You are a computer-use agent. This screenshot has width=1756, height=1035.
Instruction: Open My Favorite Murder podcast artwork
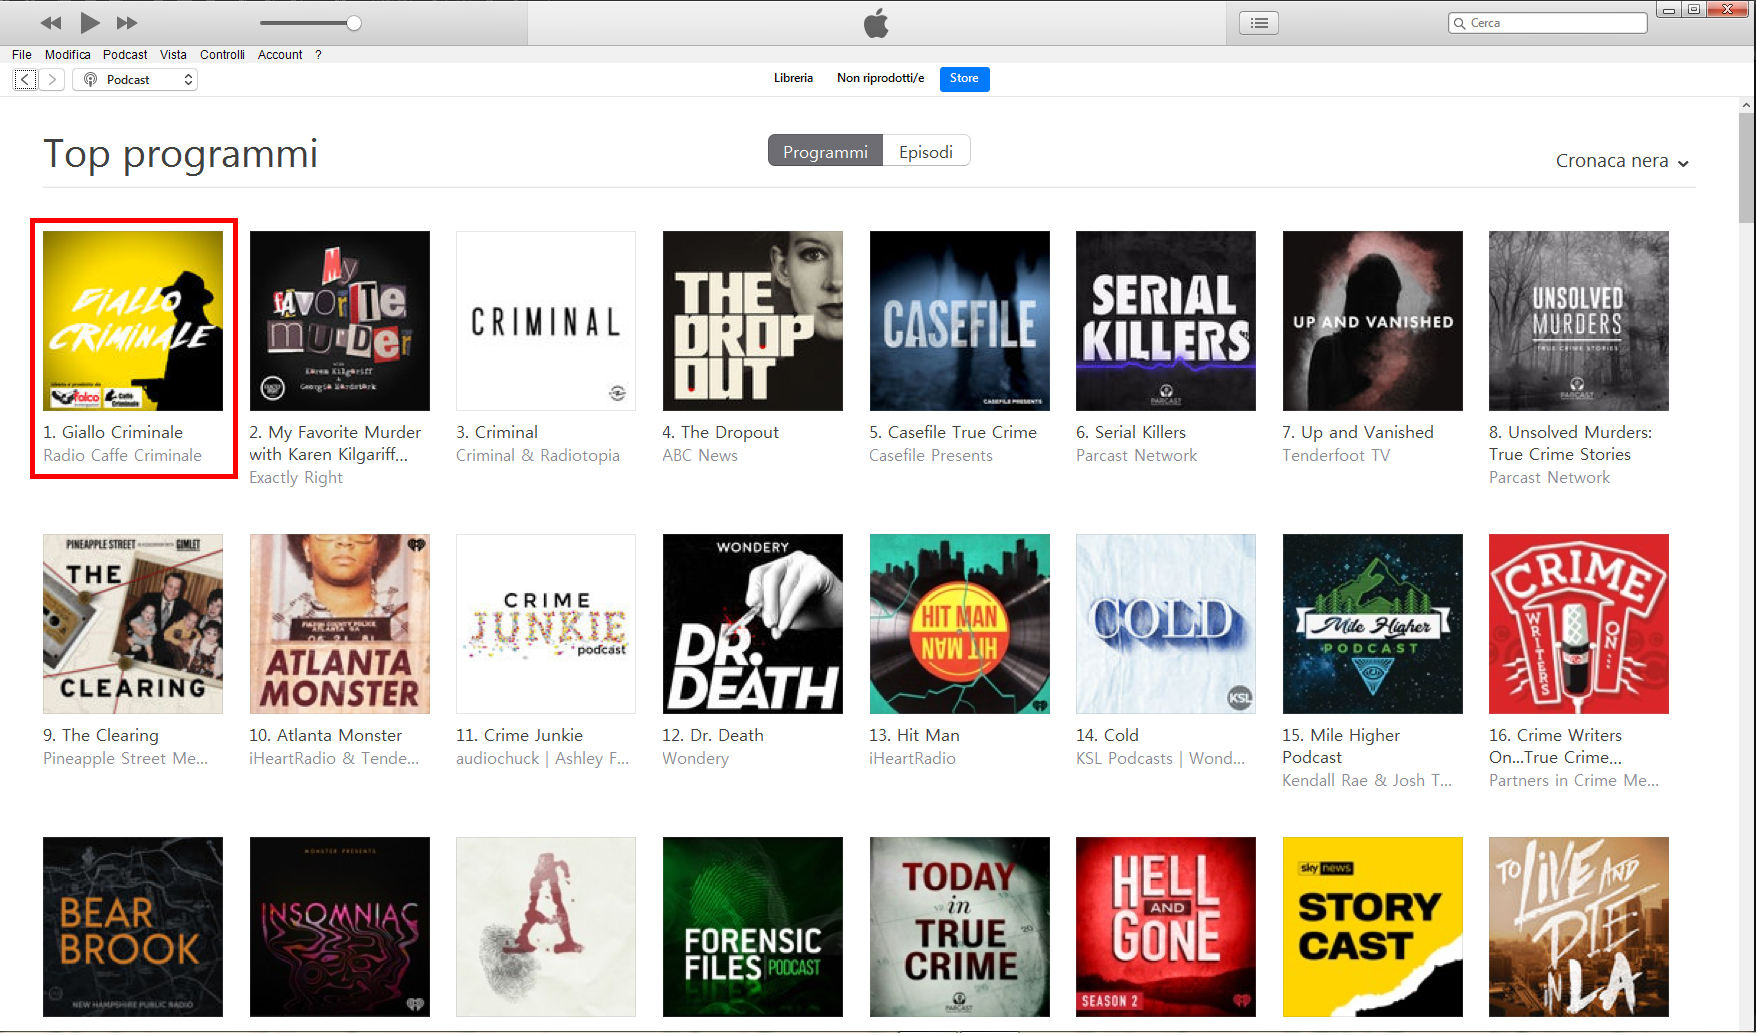pyautogui.click(x=340, y=321)
